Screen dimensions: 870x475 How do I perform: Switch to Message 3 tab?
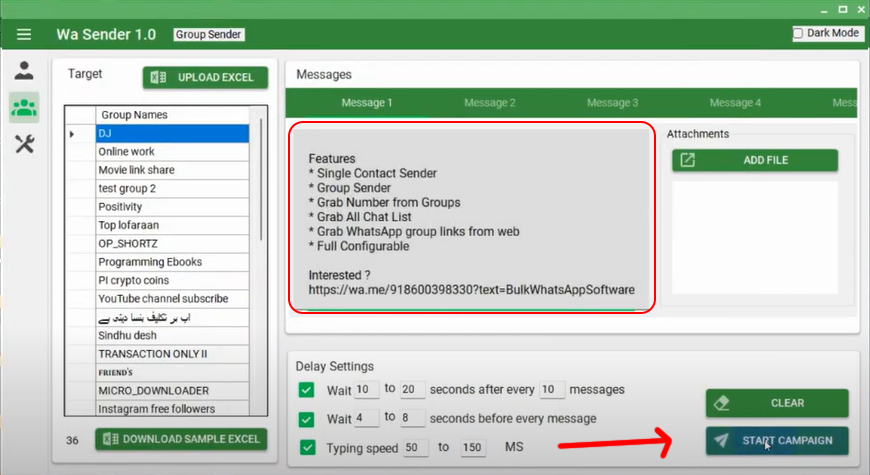coord(612,103)
